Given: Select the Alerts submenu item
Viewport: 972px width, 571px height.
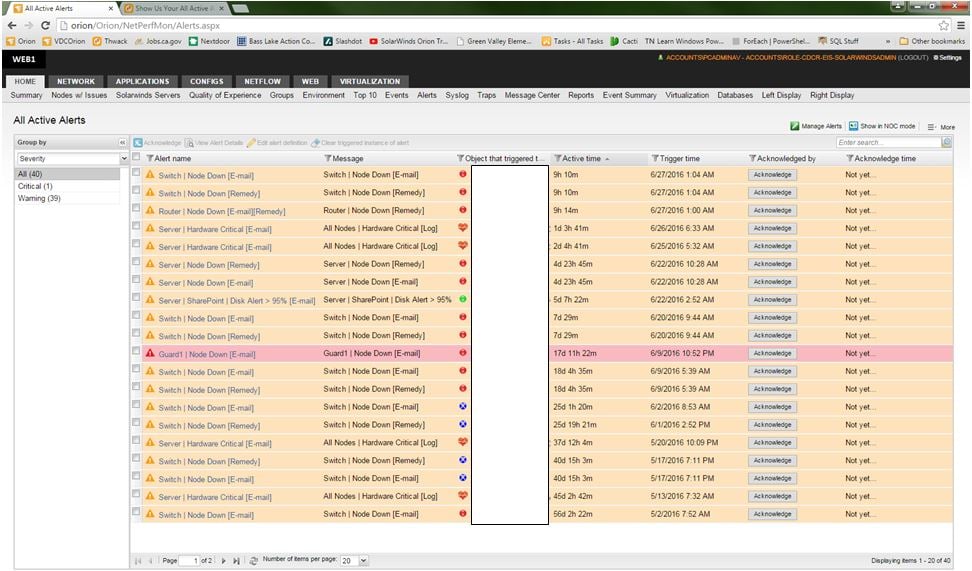Looking at the screenshot, I should (426, 95).
